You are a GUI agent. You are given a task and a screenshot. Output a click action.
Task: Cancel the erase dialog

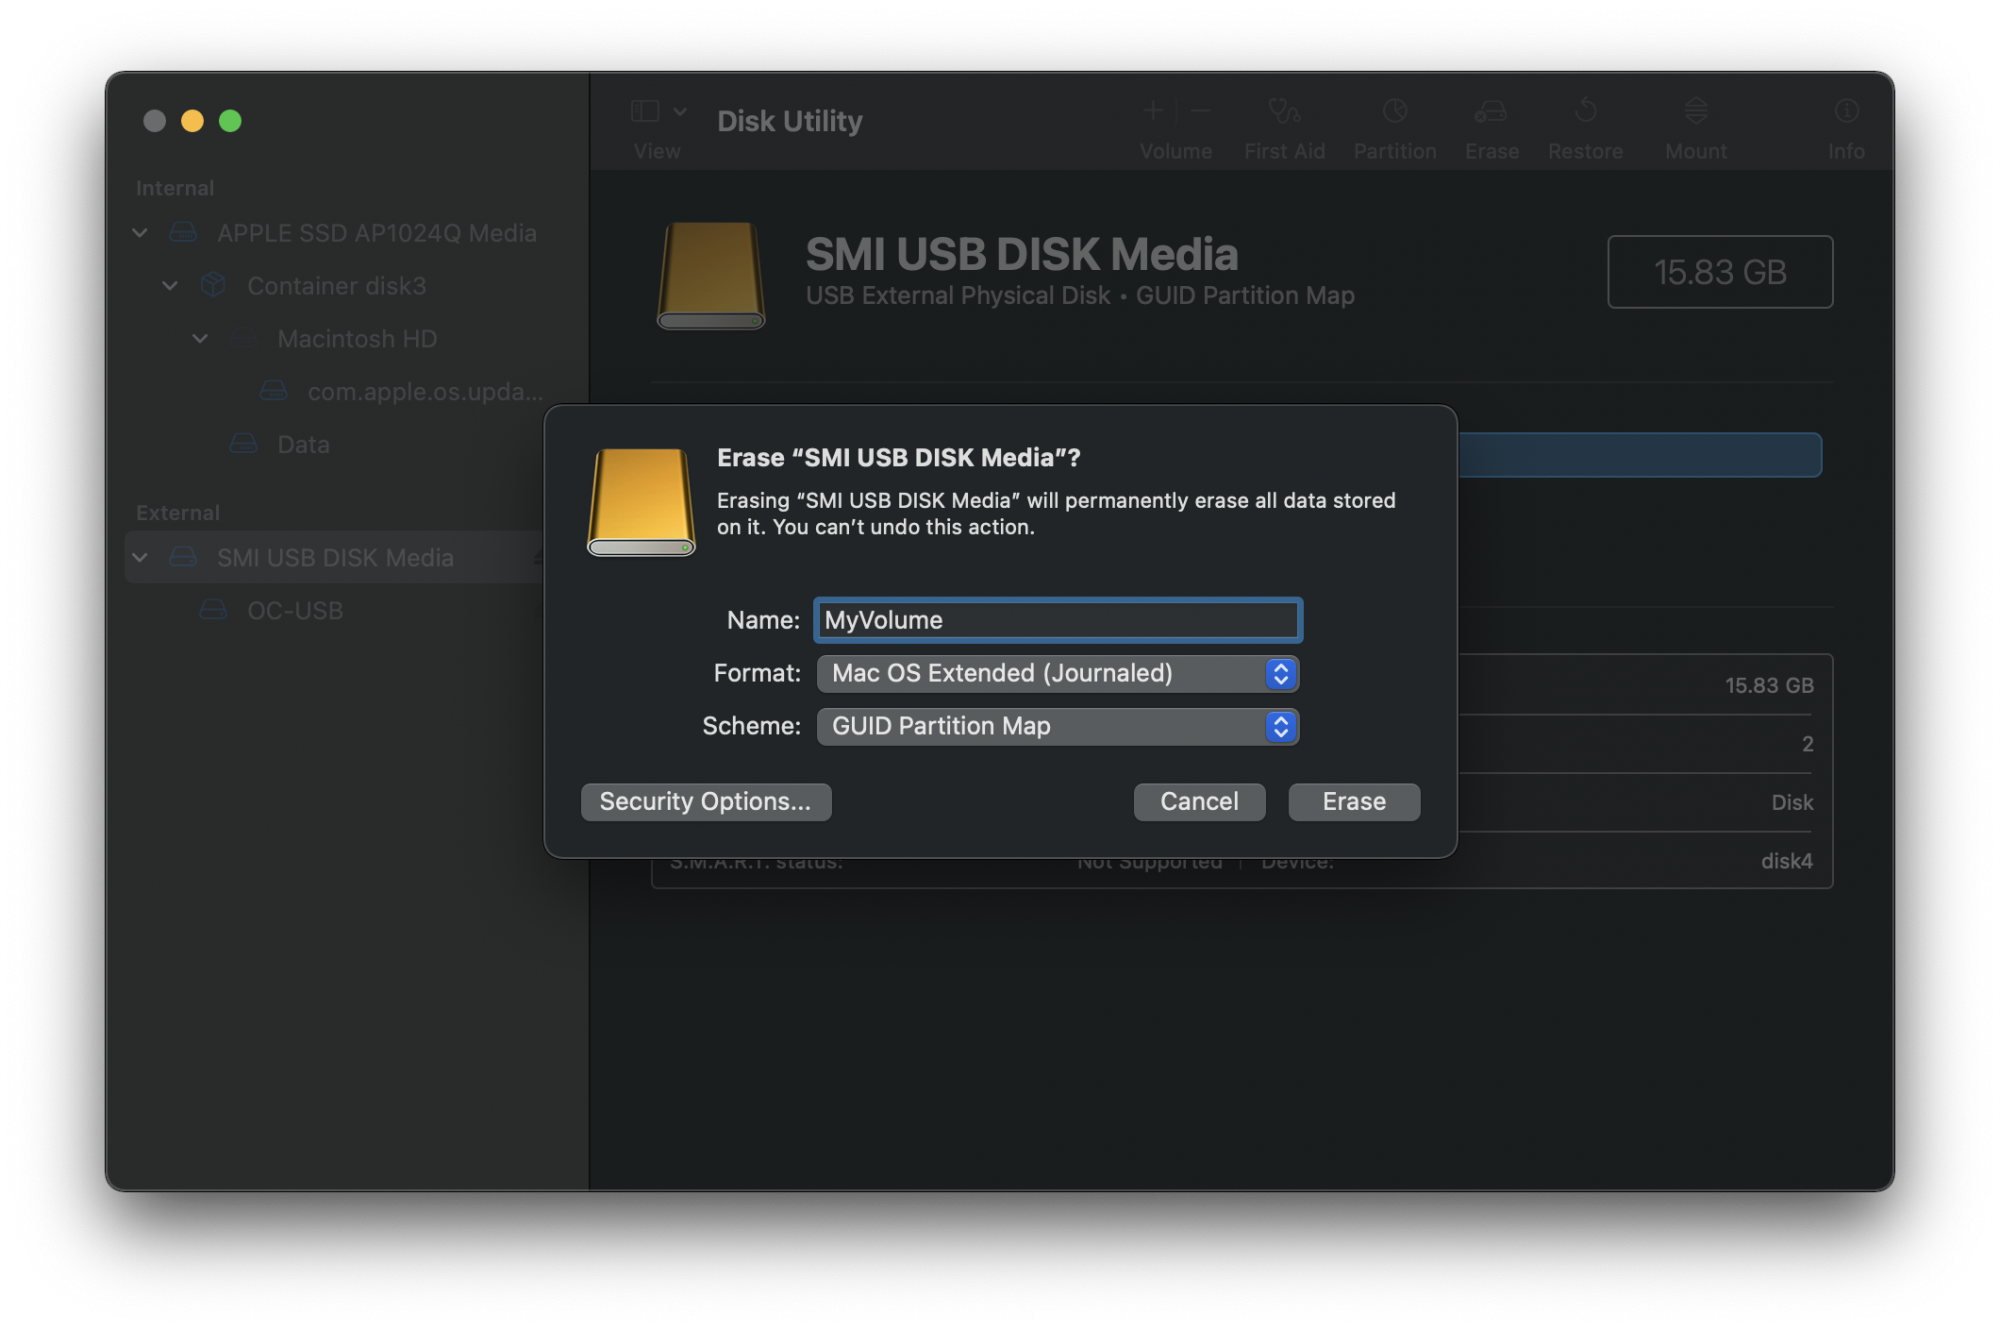click(x=1199, y=802)
